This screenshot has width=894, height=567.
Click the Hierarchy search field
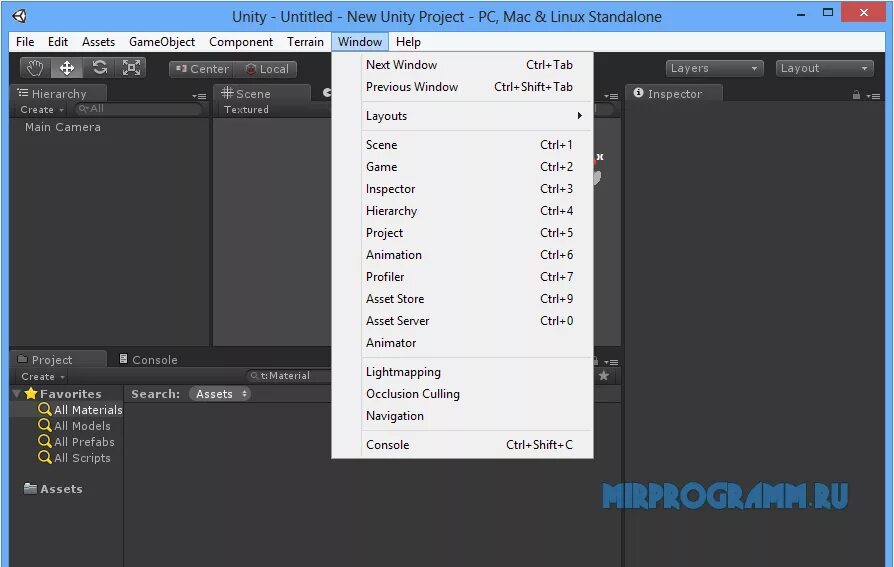click(139, 109)
